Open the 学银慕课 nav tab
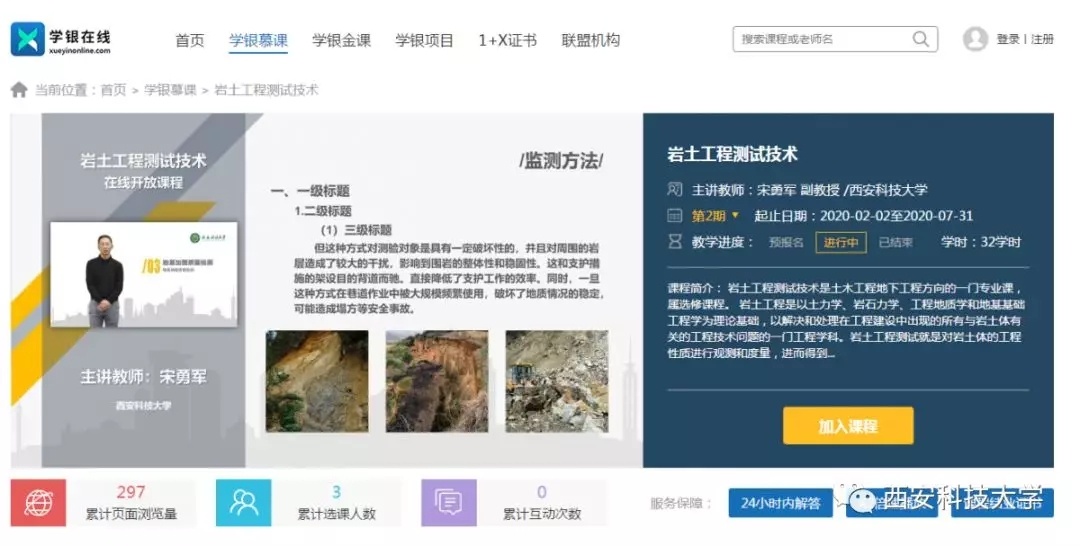The height and width of the screenshot is (546, 1080). (258, 40)
